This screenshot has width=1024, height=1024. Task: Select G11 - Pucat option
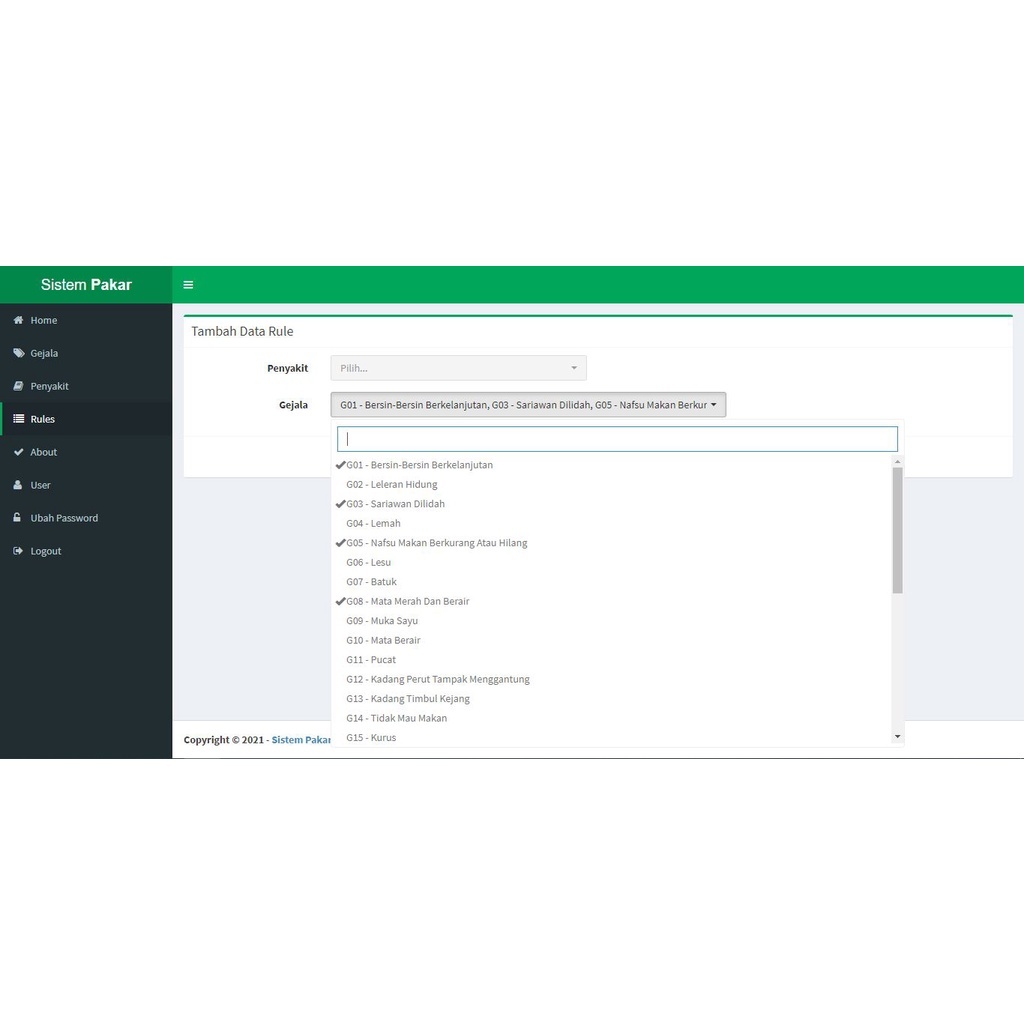point(611,660)
